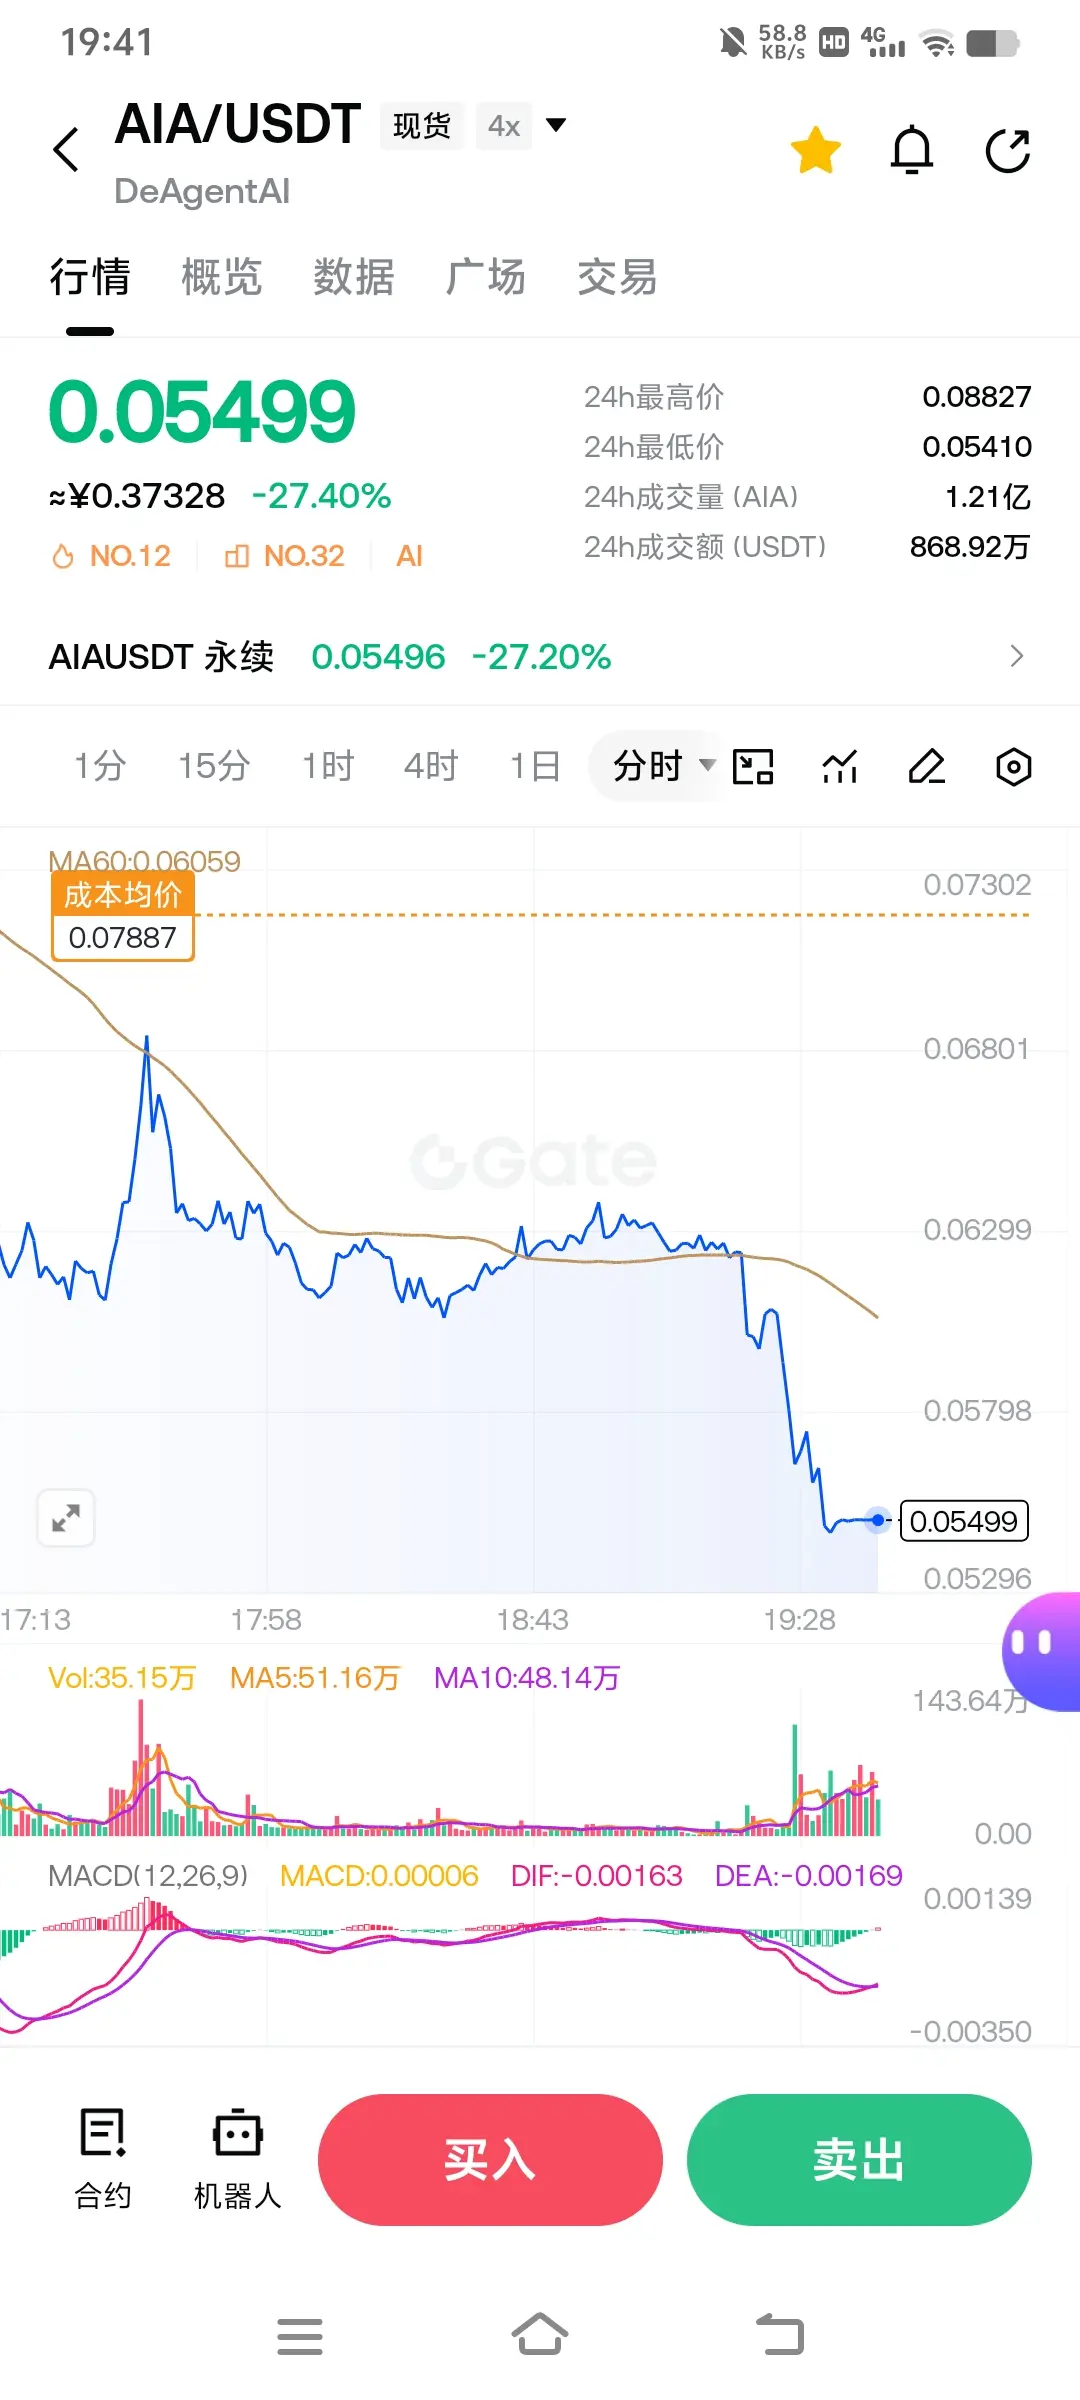This screenshot has height=2400, width=1080.
Task: Open price alert bell icon
Action: click(x=911, y=150)
